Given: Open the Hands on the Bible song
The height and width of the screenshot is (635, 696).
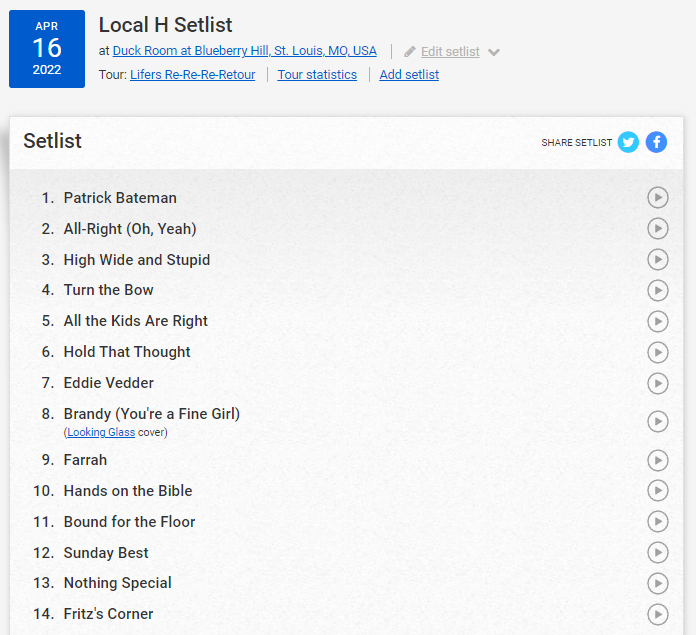Looking at the screenshot, I should (x=128, y=491).
